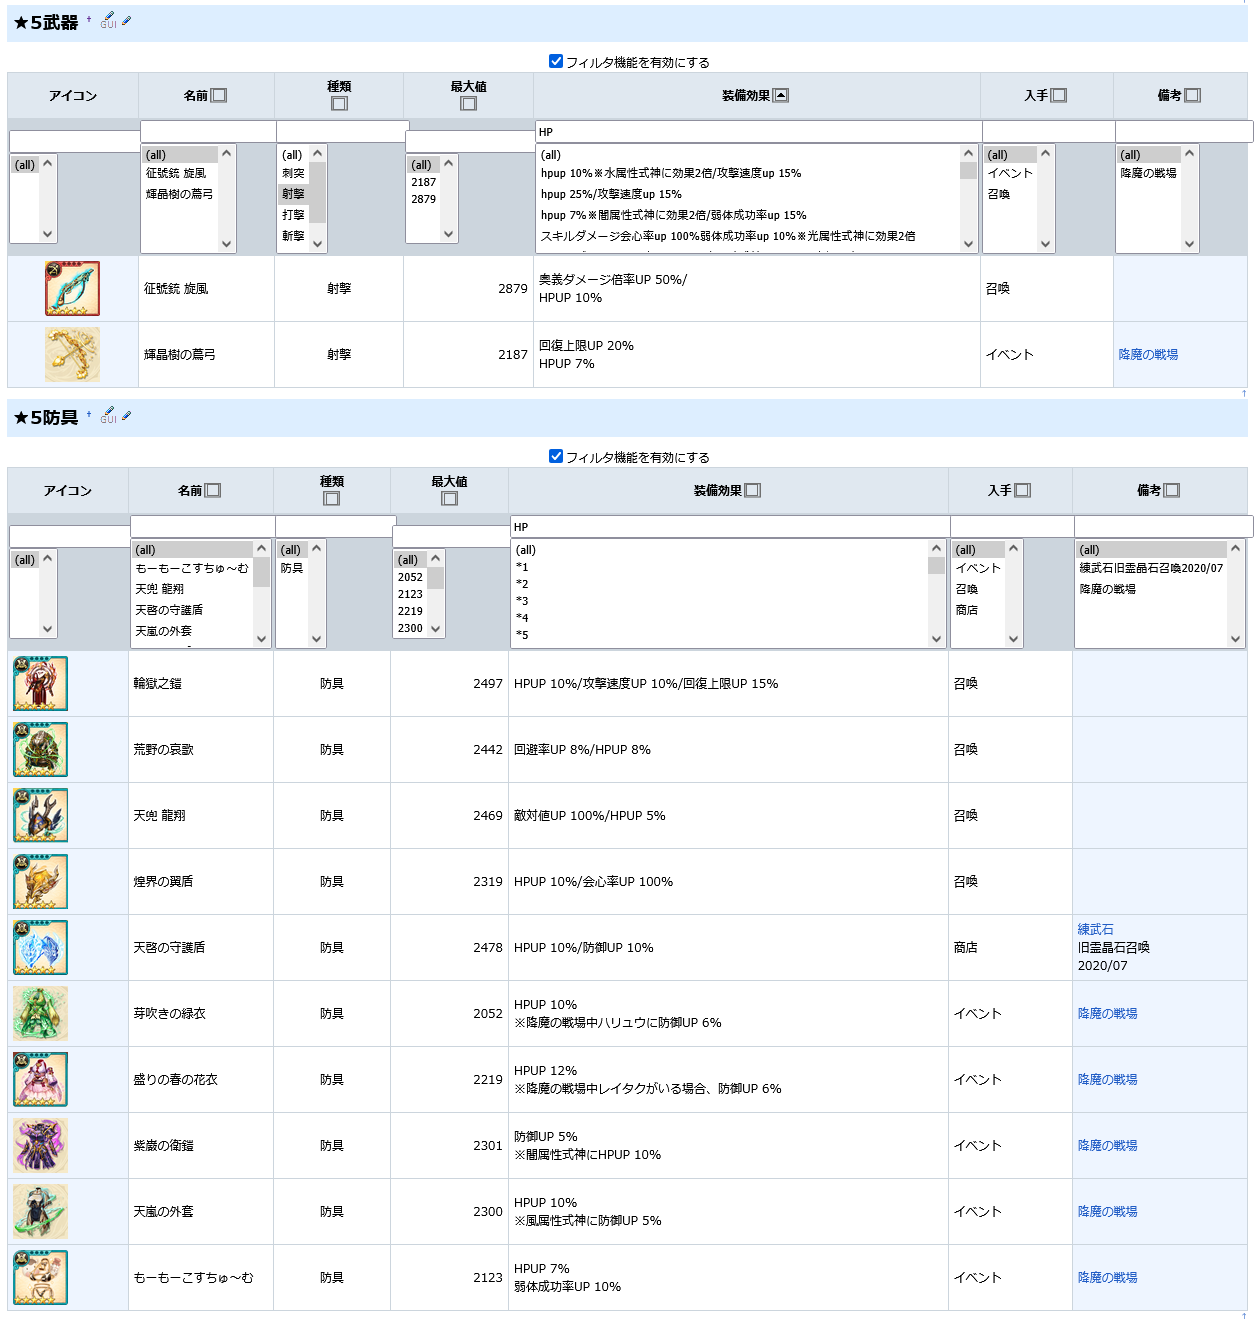The height and width of the screenshot is (1319, 1256).
Task: Click the 天啓の守護盾 blue shield icon
Action: point(41,948)
